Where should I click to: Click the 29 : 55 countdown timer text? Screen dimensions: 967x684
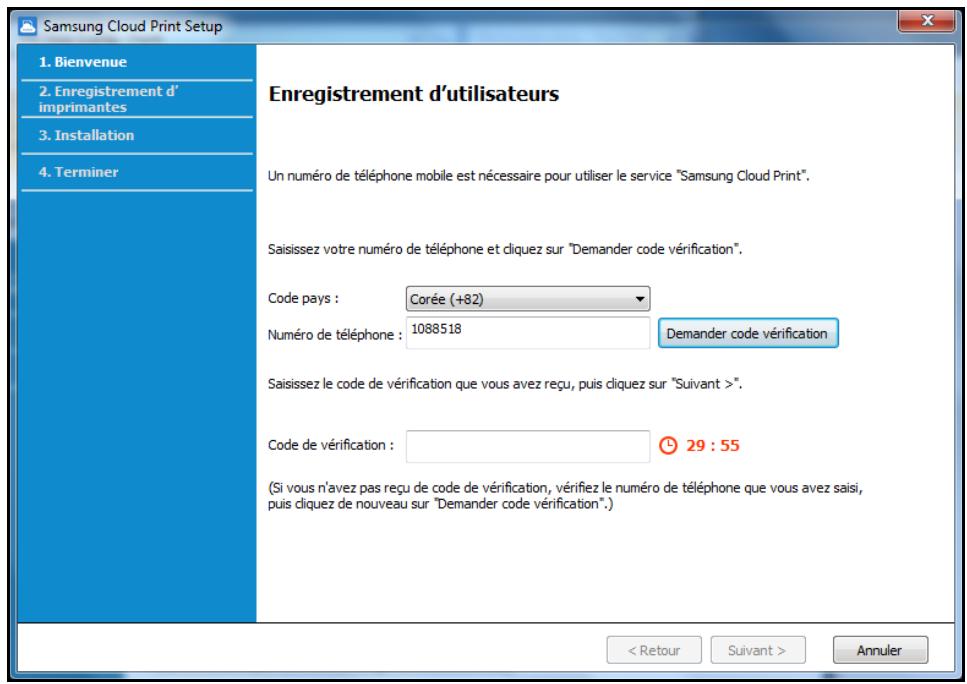(712, 445)
